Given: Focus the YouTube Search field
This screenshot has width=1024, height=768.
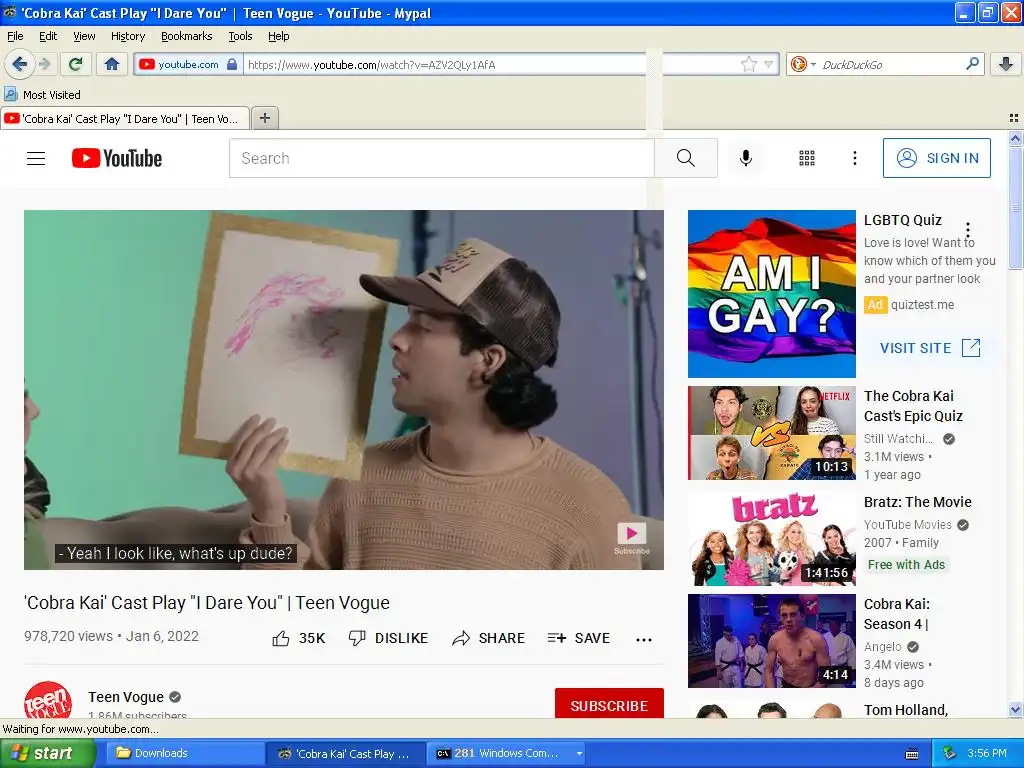Looking at the screenshot, I should click(441, 158).
